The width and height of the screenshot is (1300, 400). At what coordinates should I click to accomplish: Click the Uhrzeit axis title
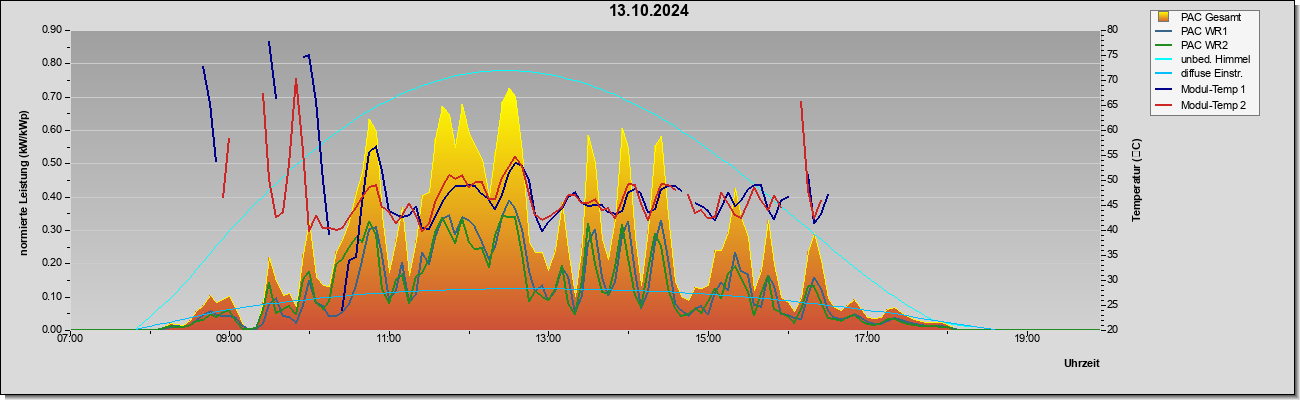(x=1081, y=364)
